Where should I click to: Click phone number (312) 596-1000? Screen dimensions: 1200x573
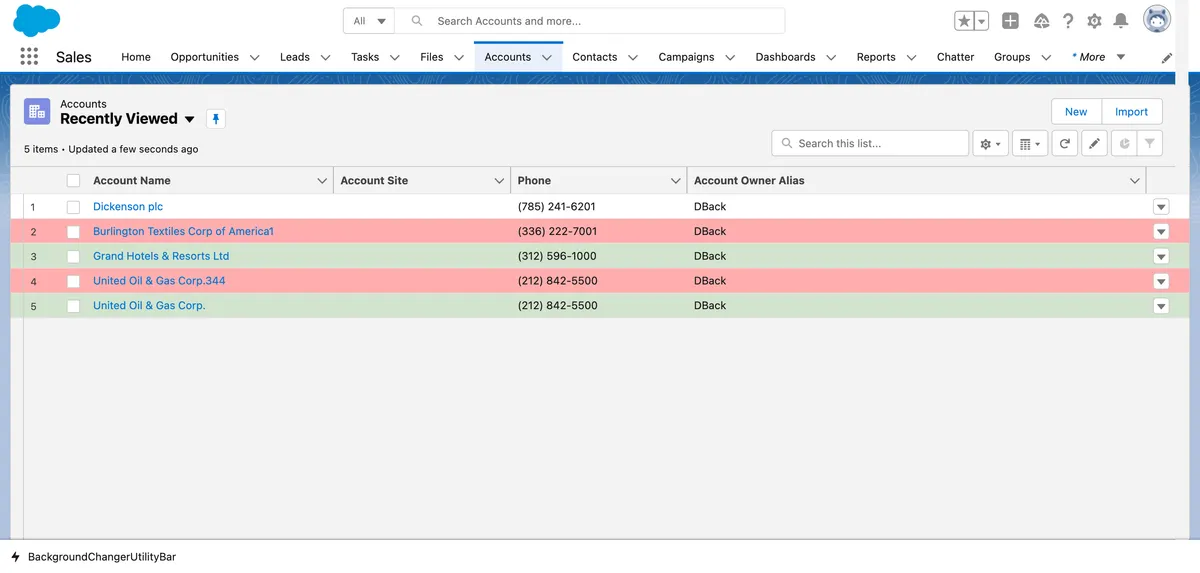557,257
